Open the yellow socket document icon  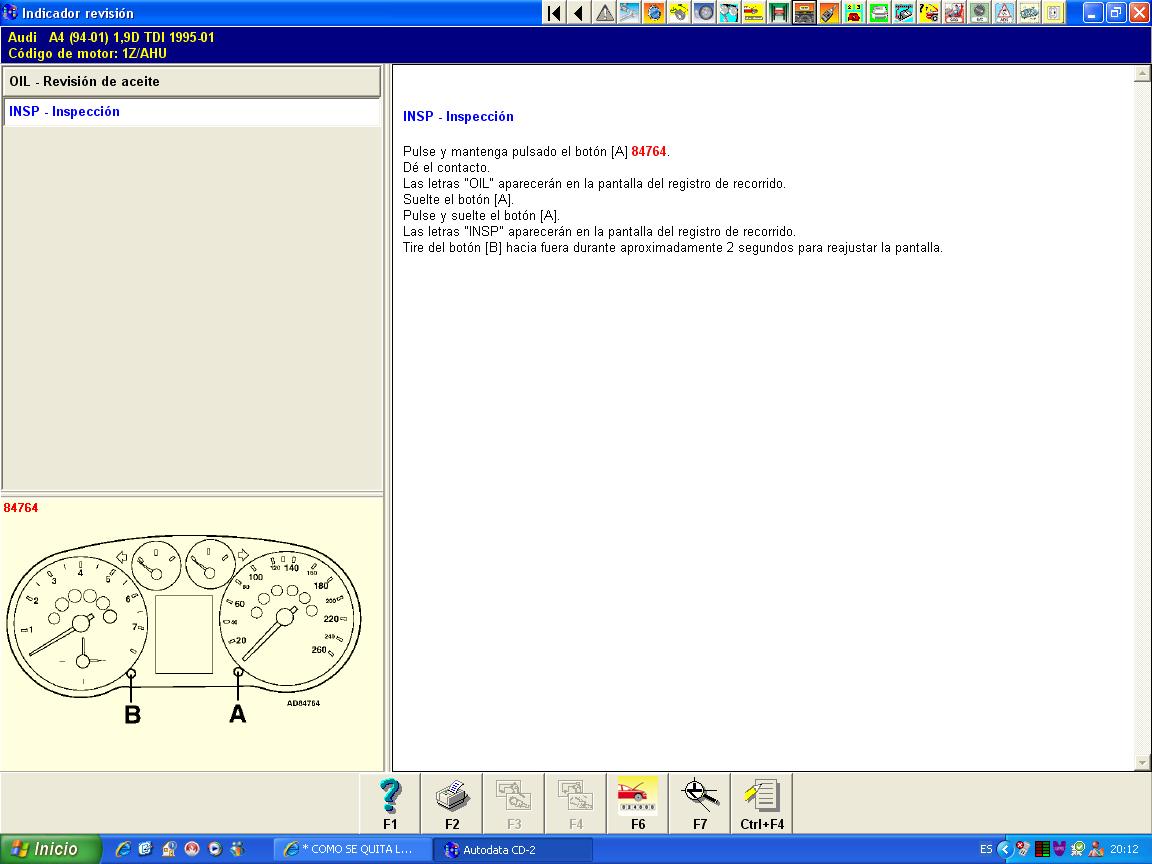click(x=1054, y=12)
